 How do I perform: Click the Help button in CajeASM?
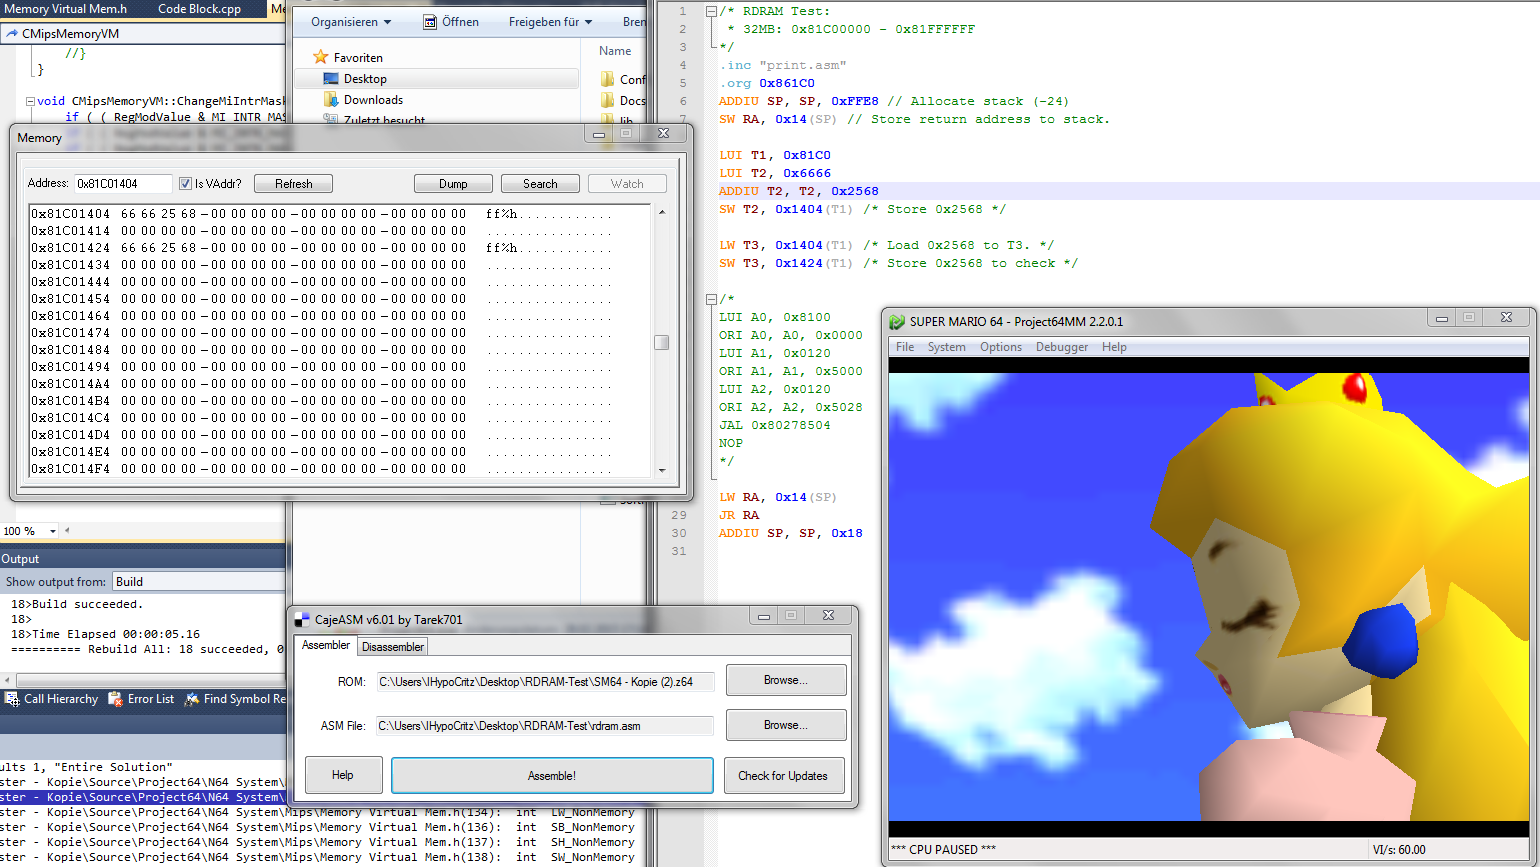click(343, 775)
